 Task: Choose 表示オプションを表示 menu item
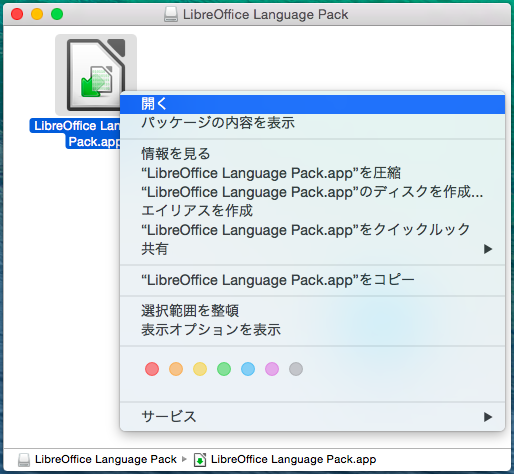tap(312, 330)
